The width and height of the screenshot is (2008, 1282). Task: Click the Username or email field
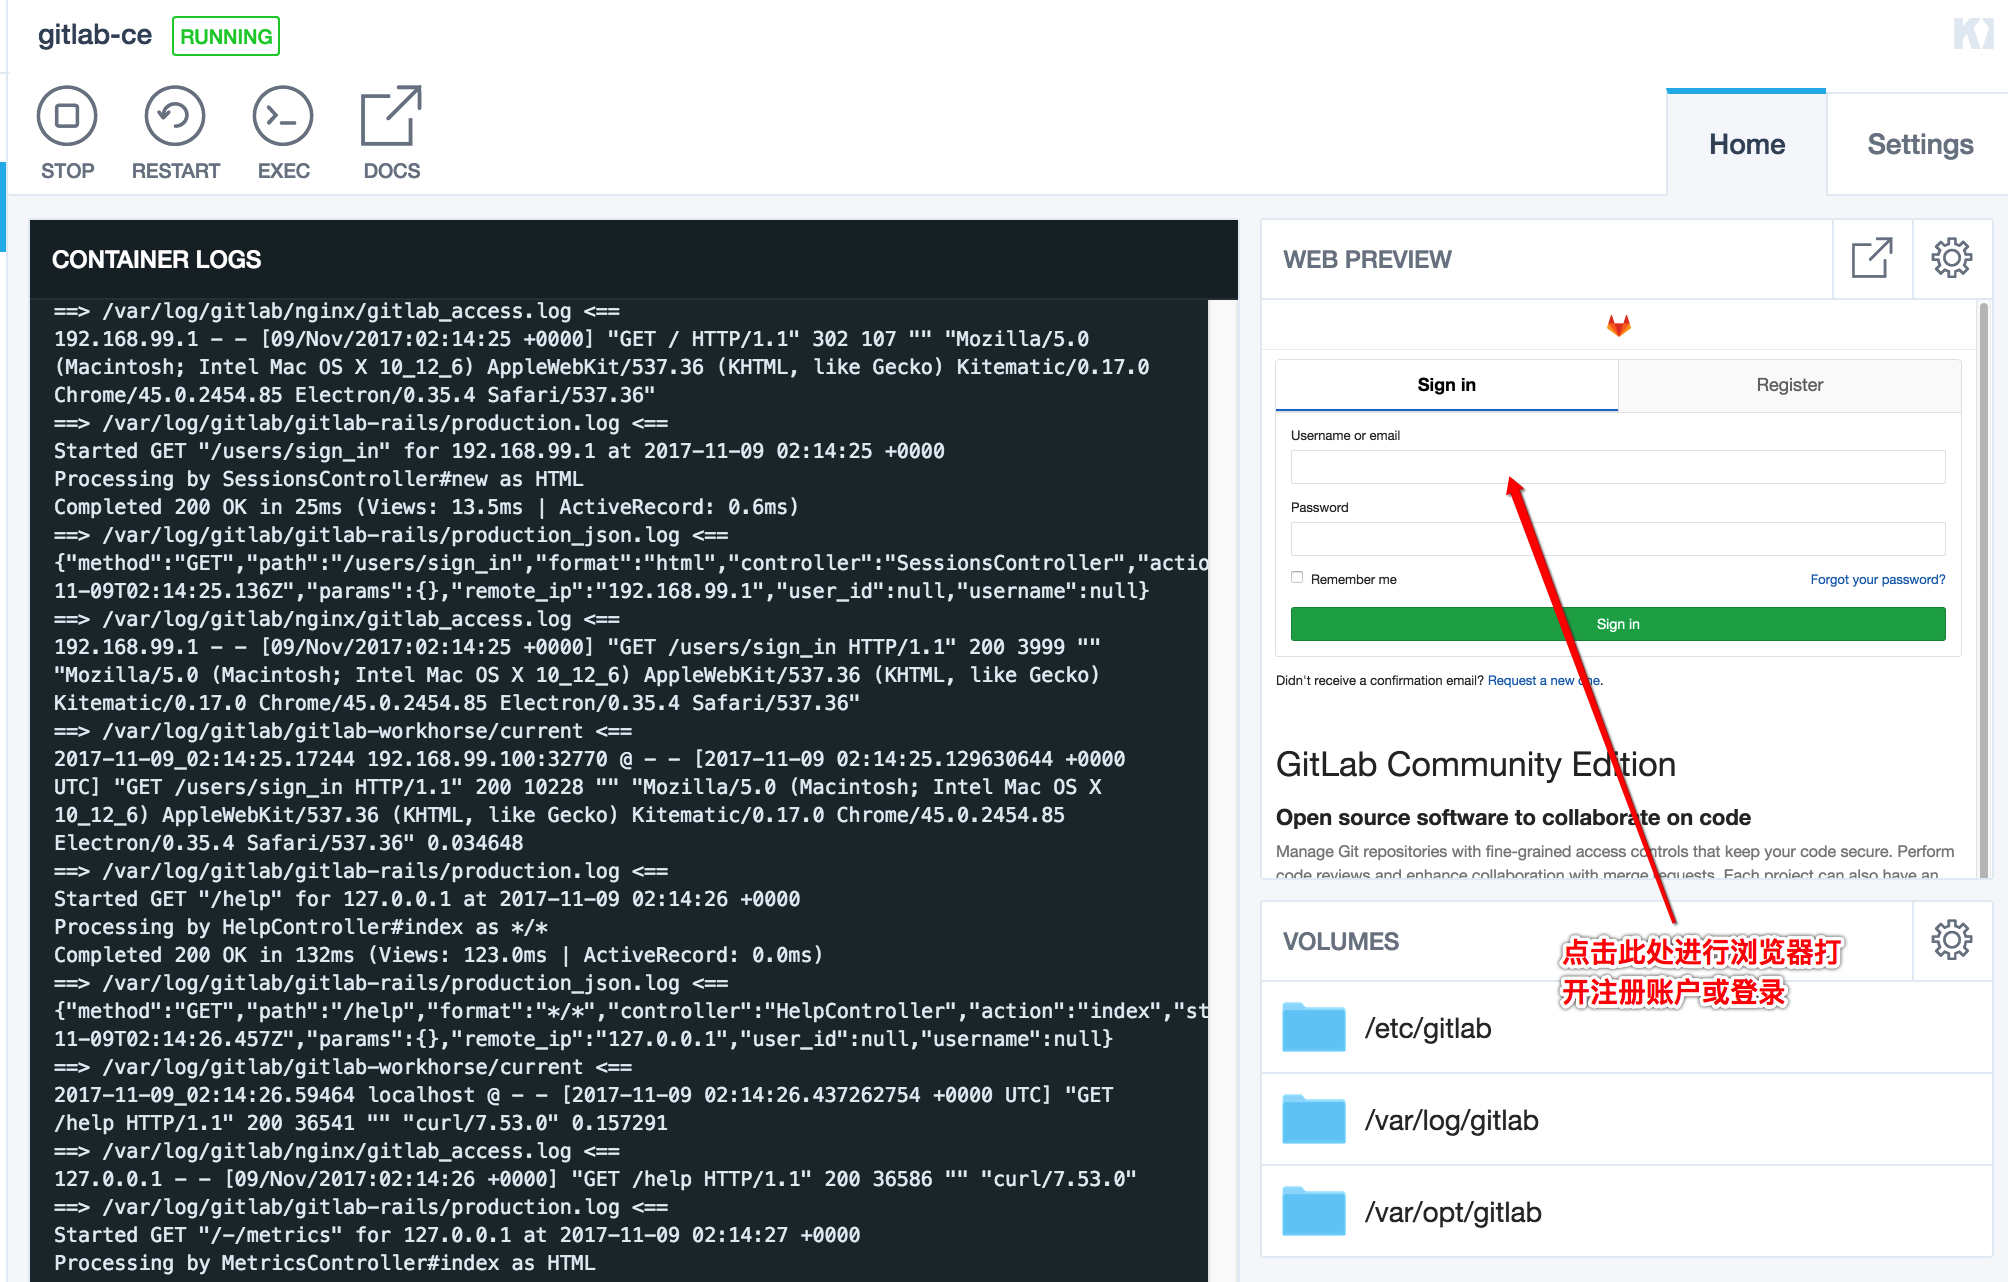[1617, 467]
